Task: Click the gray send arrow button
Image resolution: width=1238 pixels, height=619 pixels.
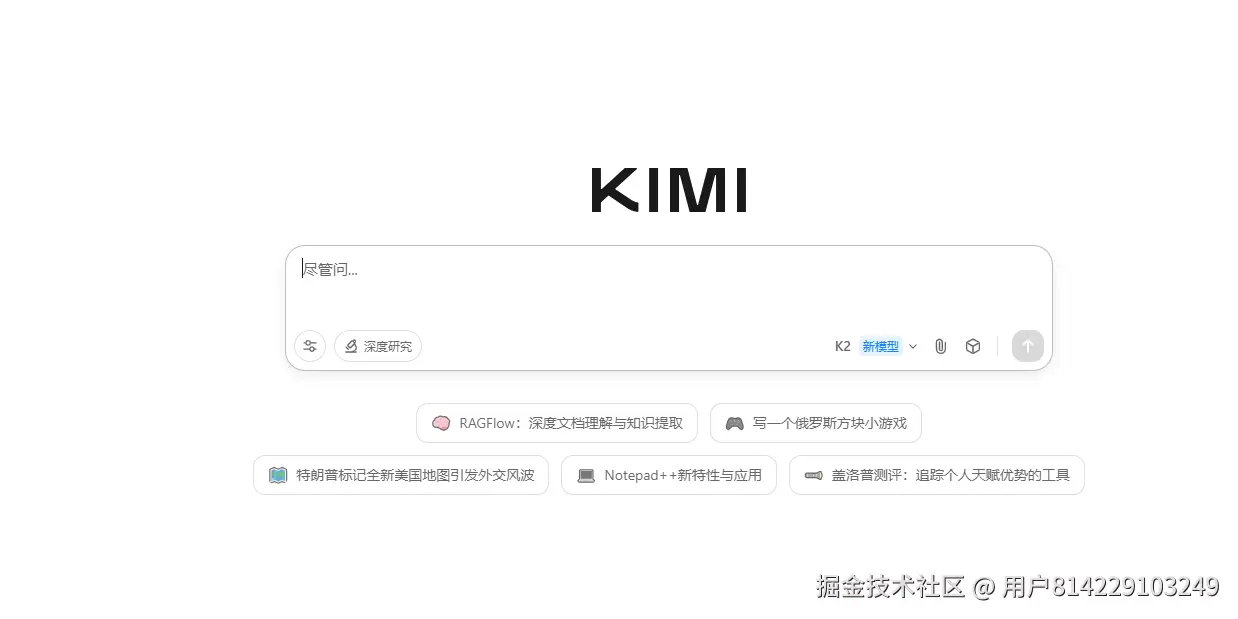Action: click(1028, 346)
